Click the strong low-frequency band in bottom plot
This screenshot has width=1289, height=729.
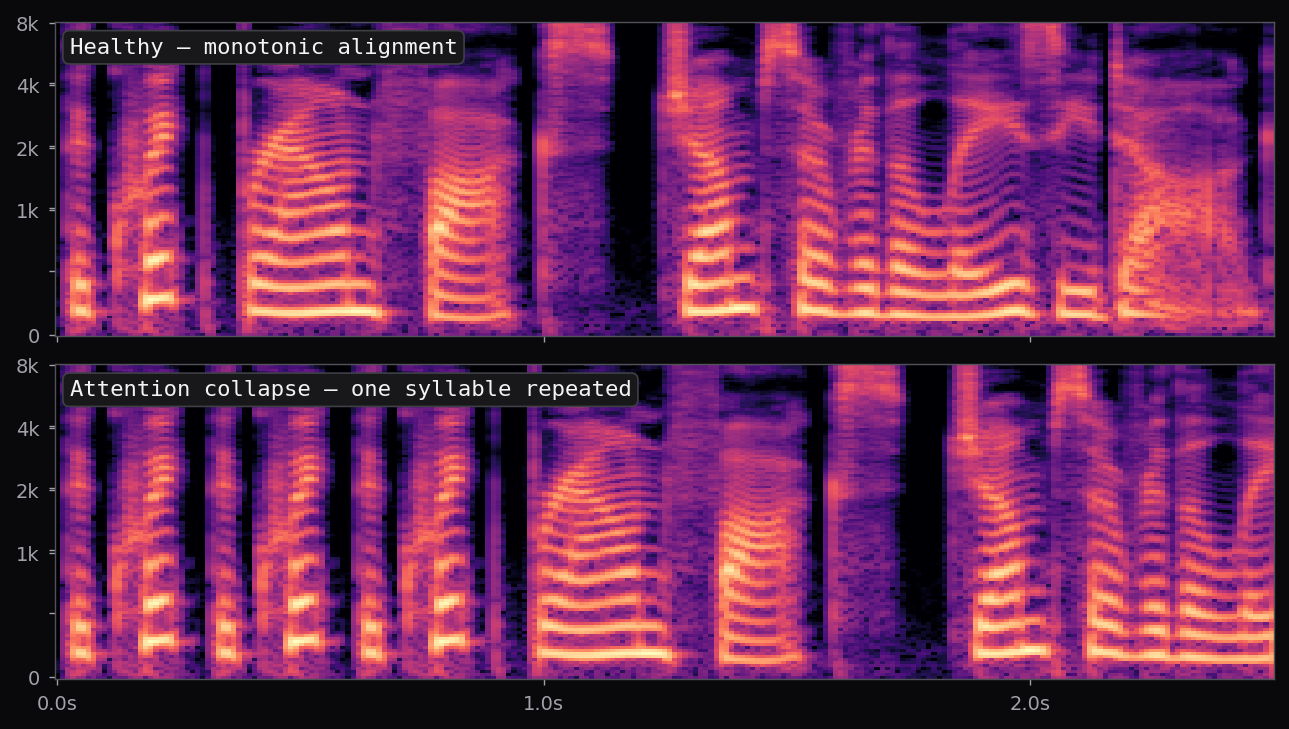pyautogui.click(x=600, y=655)
